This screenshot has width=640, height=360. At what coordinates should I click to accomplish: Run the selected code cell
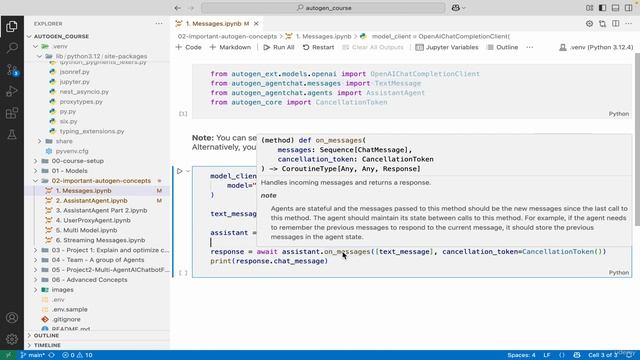click(180, 171)
